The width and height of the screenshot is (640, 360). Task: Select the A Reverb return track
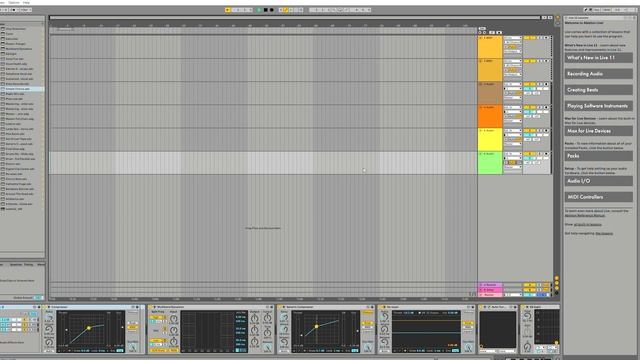tap(490, 284)
